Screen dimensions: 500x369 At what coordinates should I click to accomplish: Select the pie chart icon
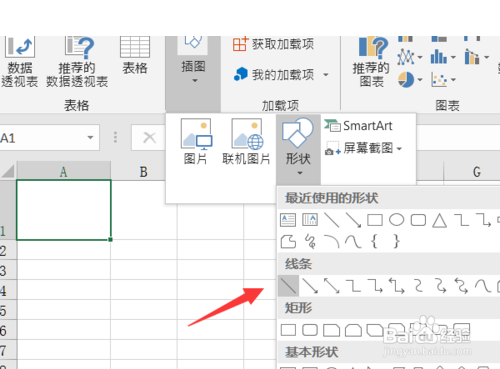(406, 80)
